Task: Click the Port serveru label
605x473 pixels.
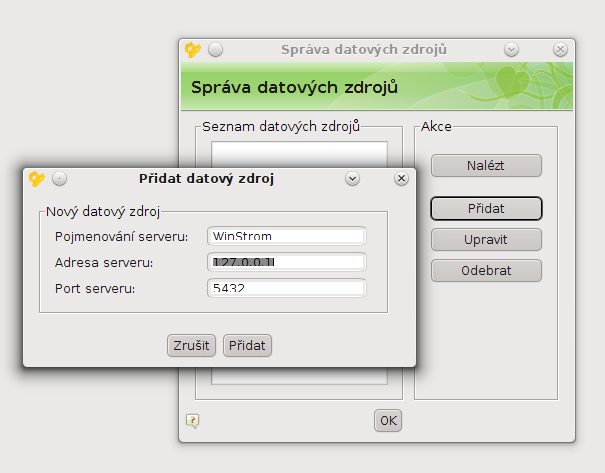Action: tap(95, 289)
